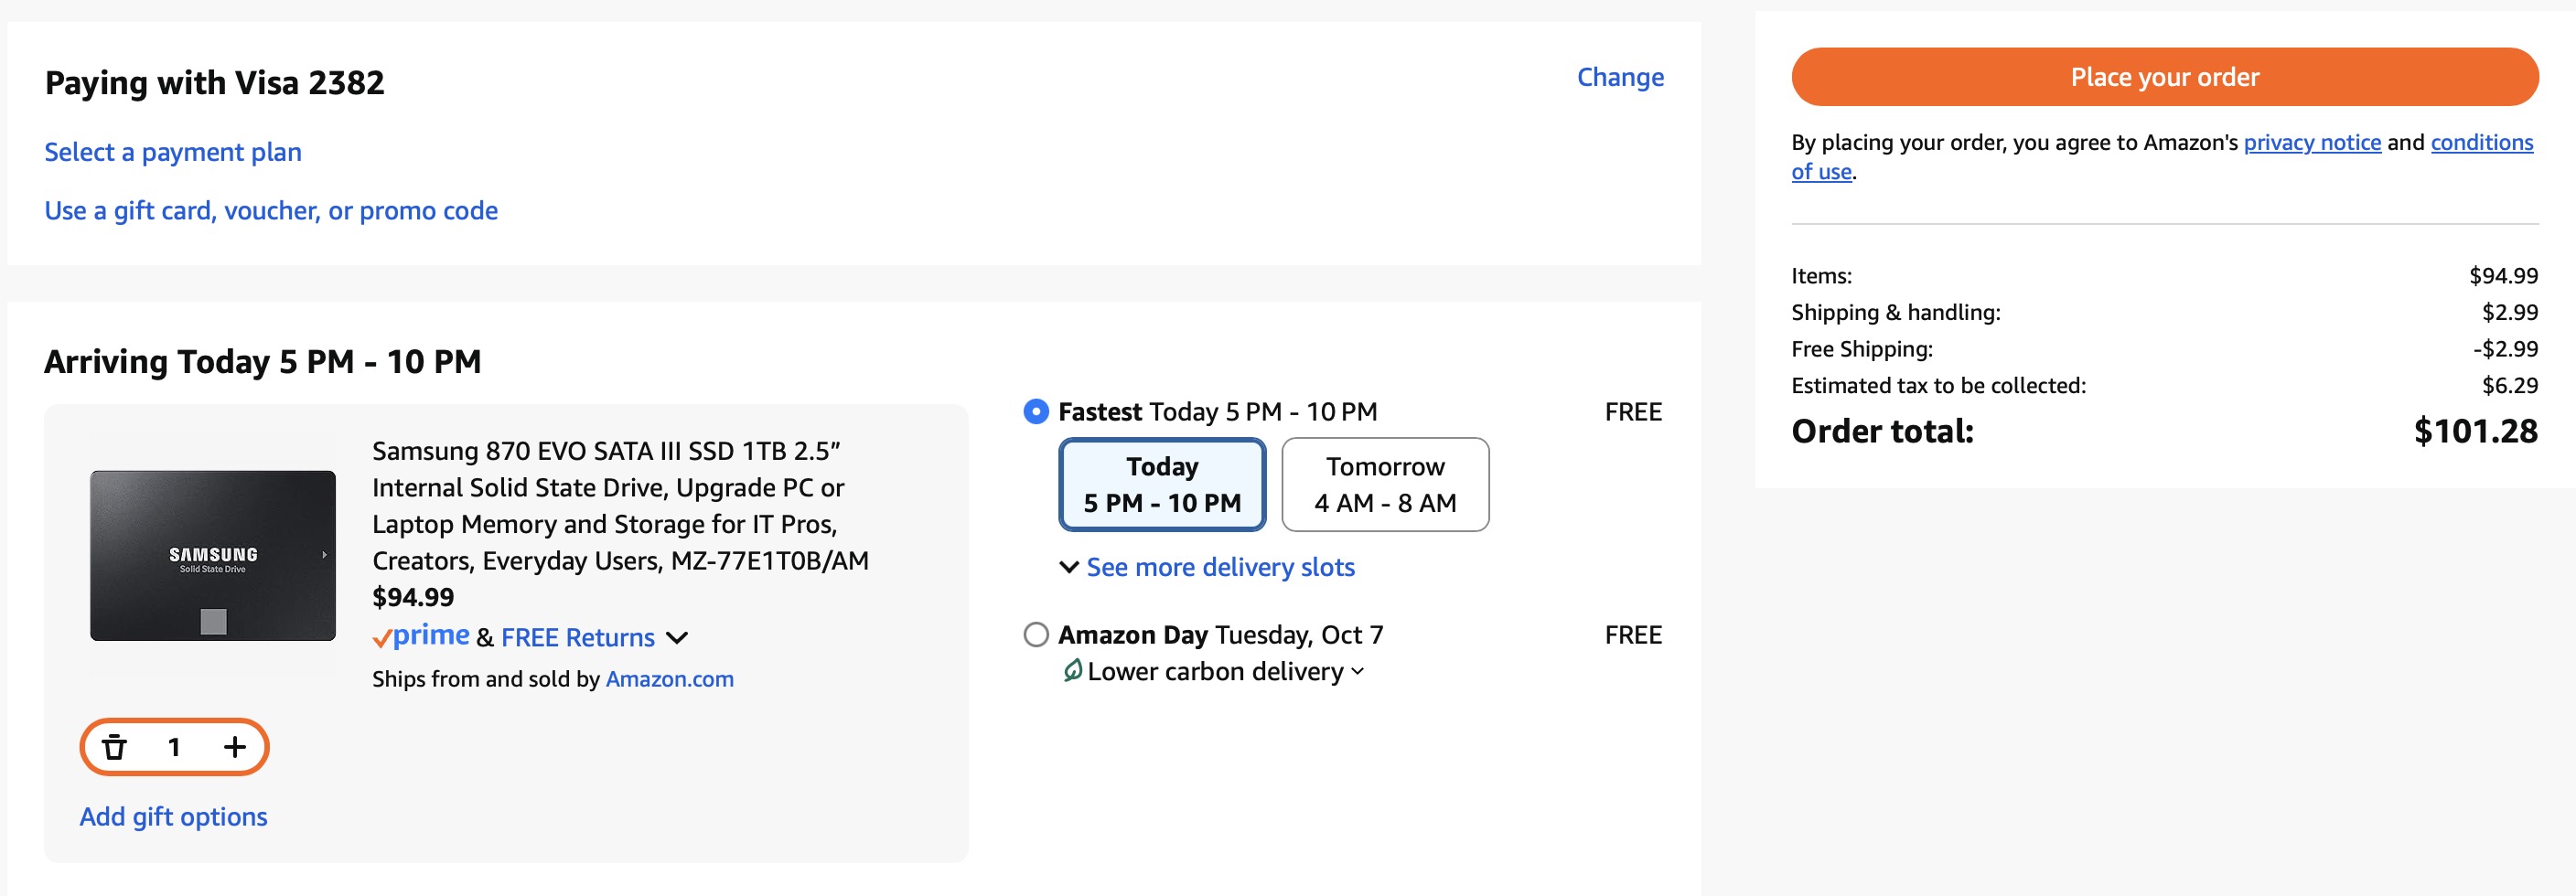Select the Fastest Today delivery radio button
Viewport: 2576px width, 896px height.
[1036, 412]
